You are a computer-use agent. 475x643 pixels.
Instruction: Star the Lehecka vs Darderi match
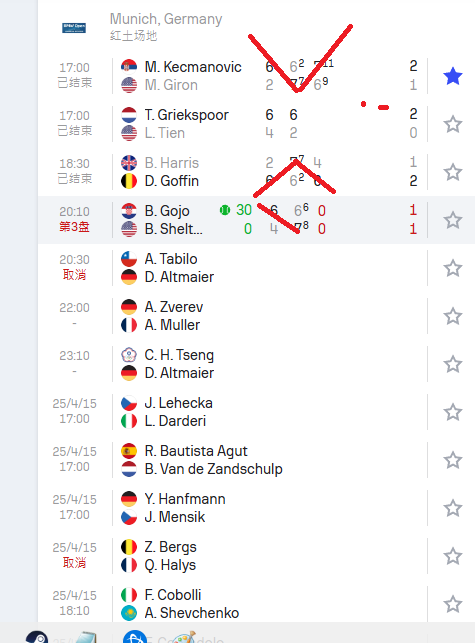click(453, 412)
